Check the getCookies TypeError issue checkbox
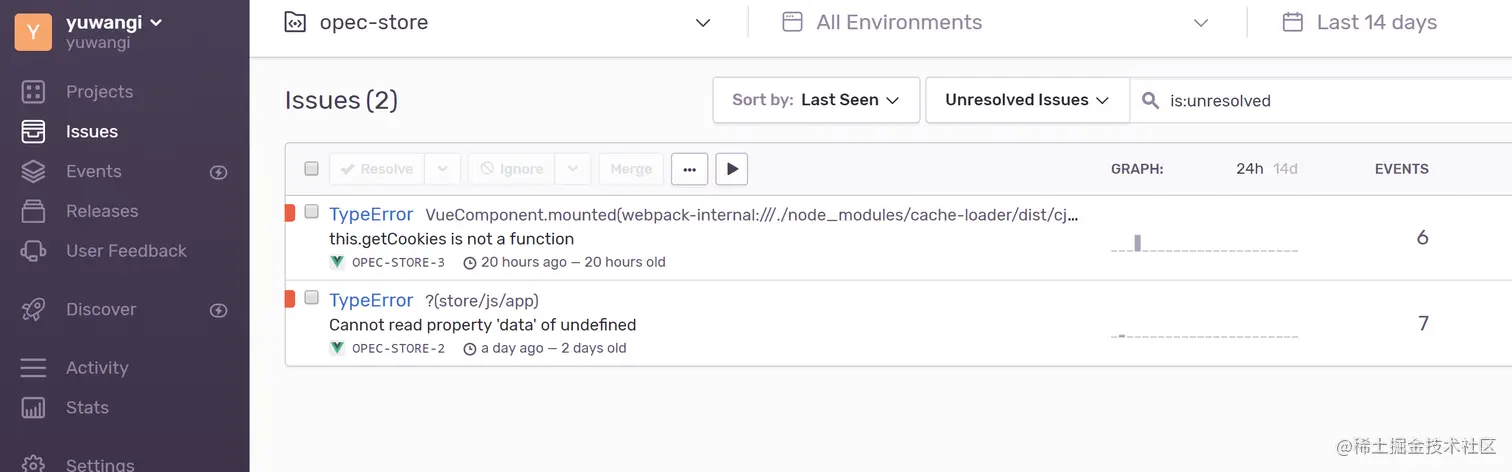Image resolution: width=1512 pixels, height=472 pixels. coord(311,212)
